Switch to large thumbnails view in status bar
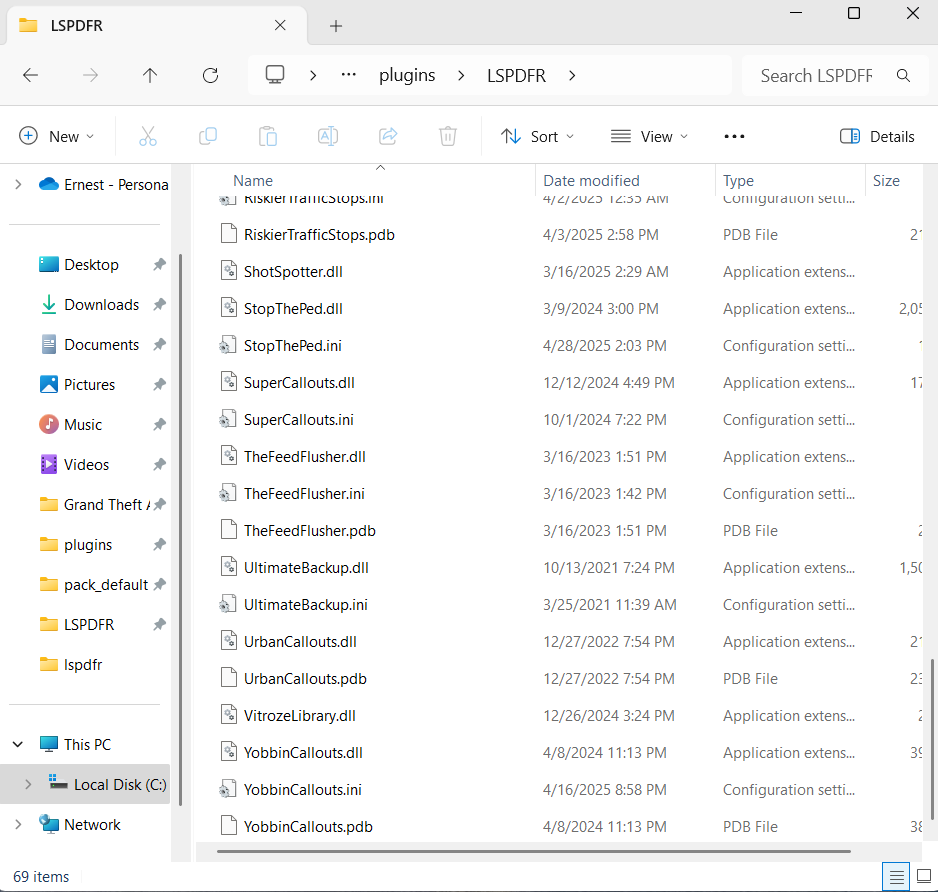The width and height of the screenshot is (938, 892). click(x=923, y=877)
